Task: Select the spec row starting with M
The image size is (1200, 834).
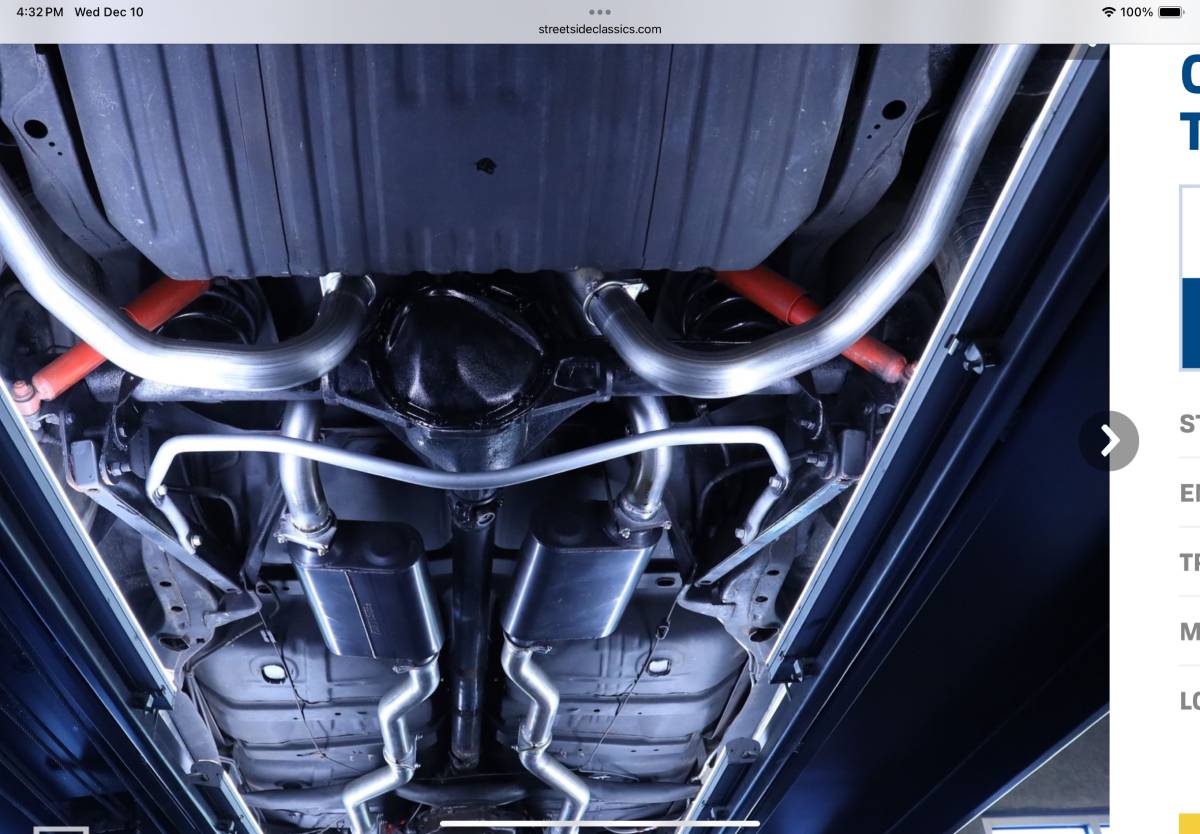Action: click(1189, 631)
